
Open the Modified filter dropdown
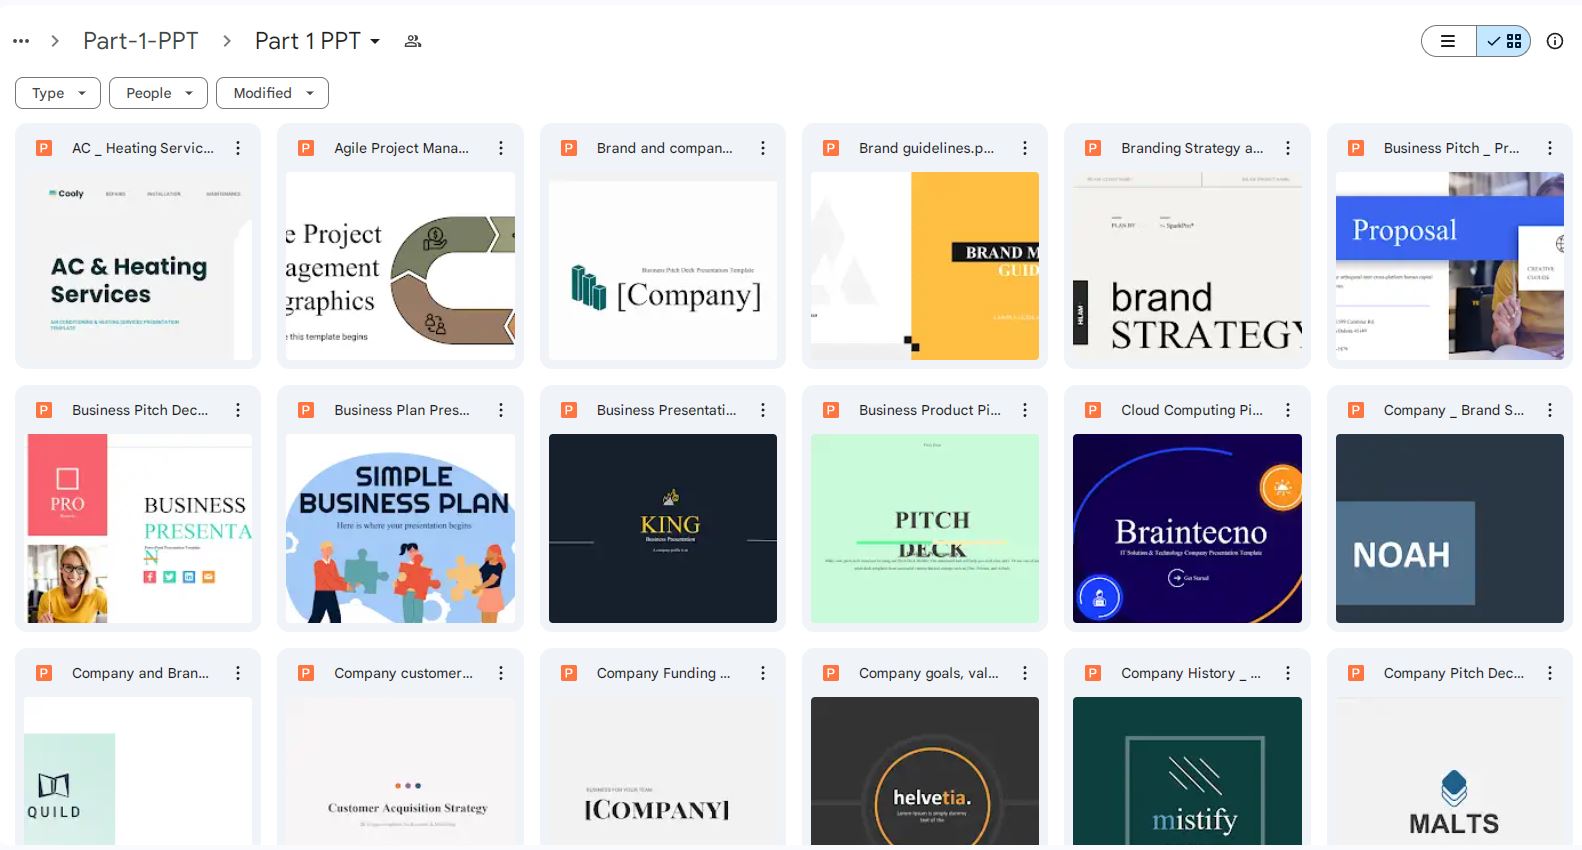[272, 93]
